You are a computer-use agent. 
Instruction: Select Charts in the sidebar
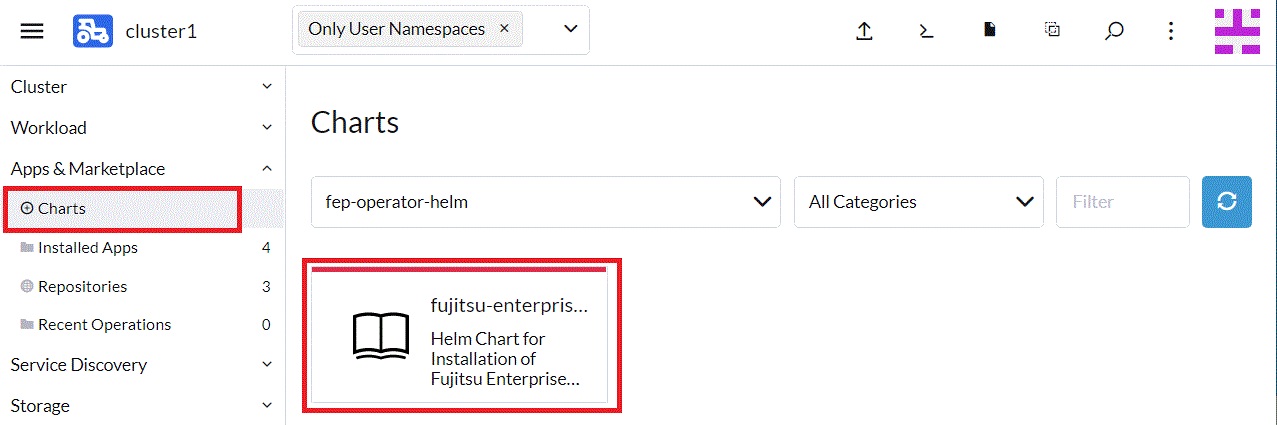pos(62,209)
